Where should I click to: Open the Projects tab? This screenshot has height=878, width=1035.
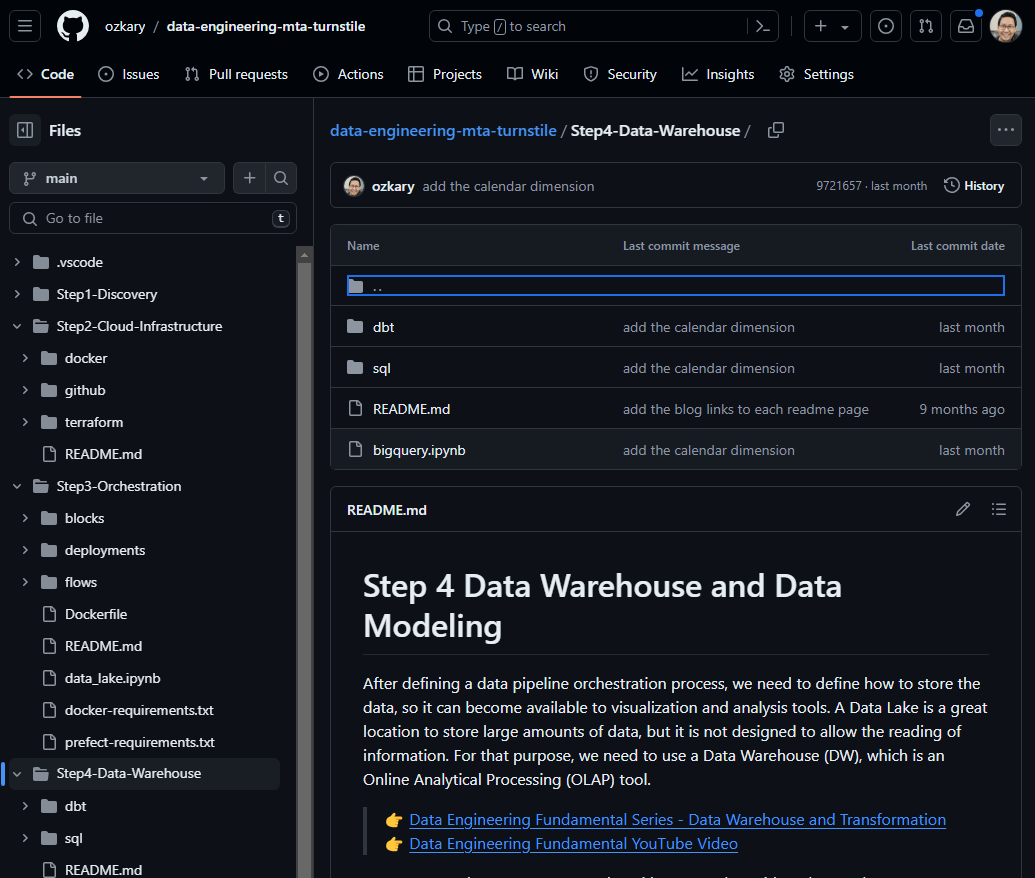[x=445, y=74]
